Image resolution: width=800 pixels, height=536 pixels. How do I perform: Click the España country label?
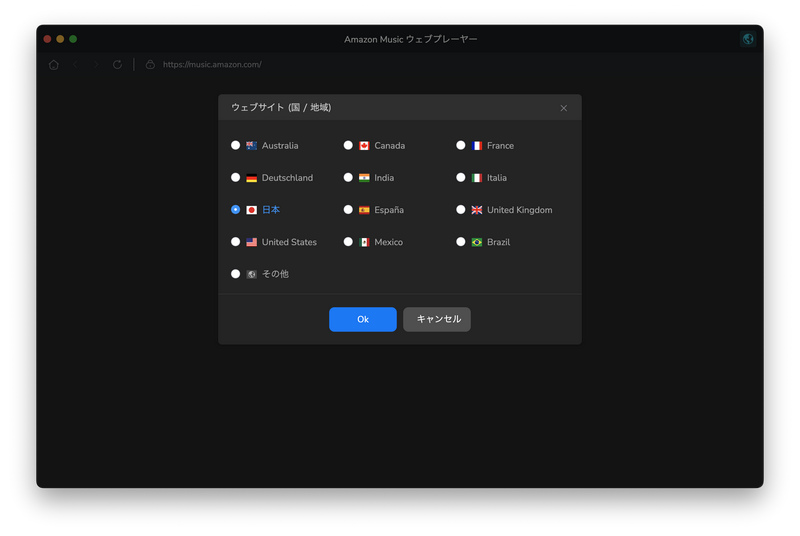coord(389,210)
